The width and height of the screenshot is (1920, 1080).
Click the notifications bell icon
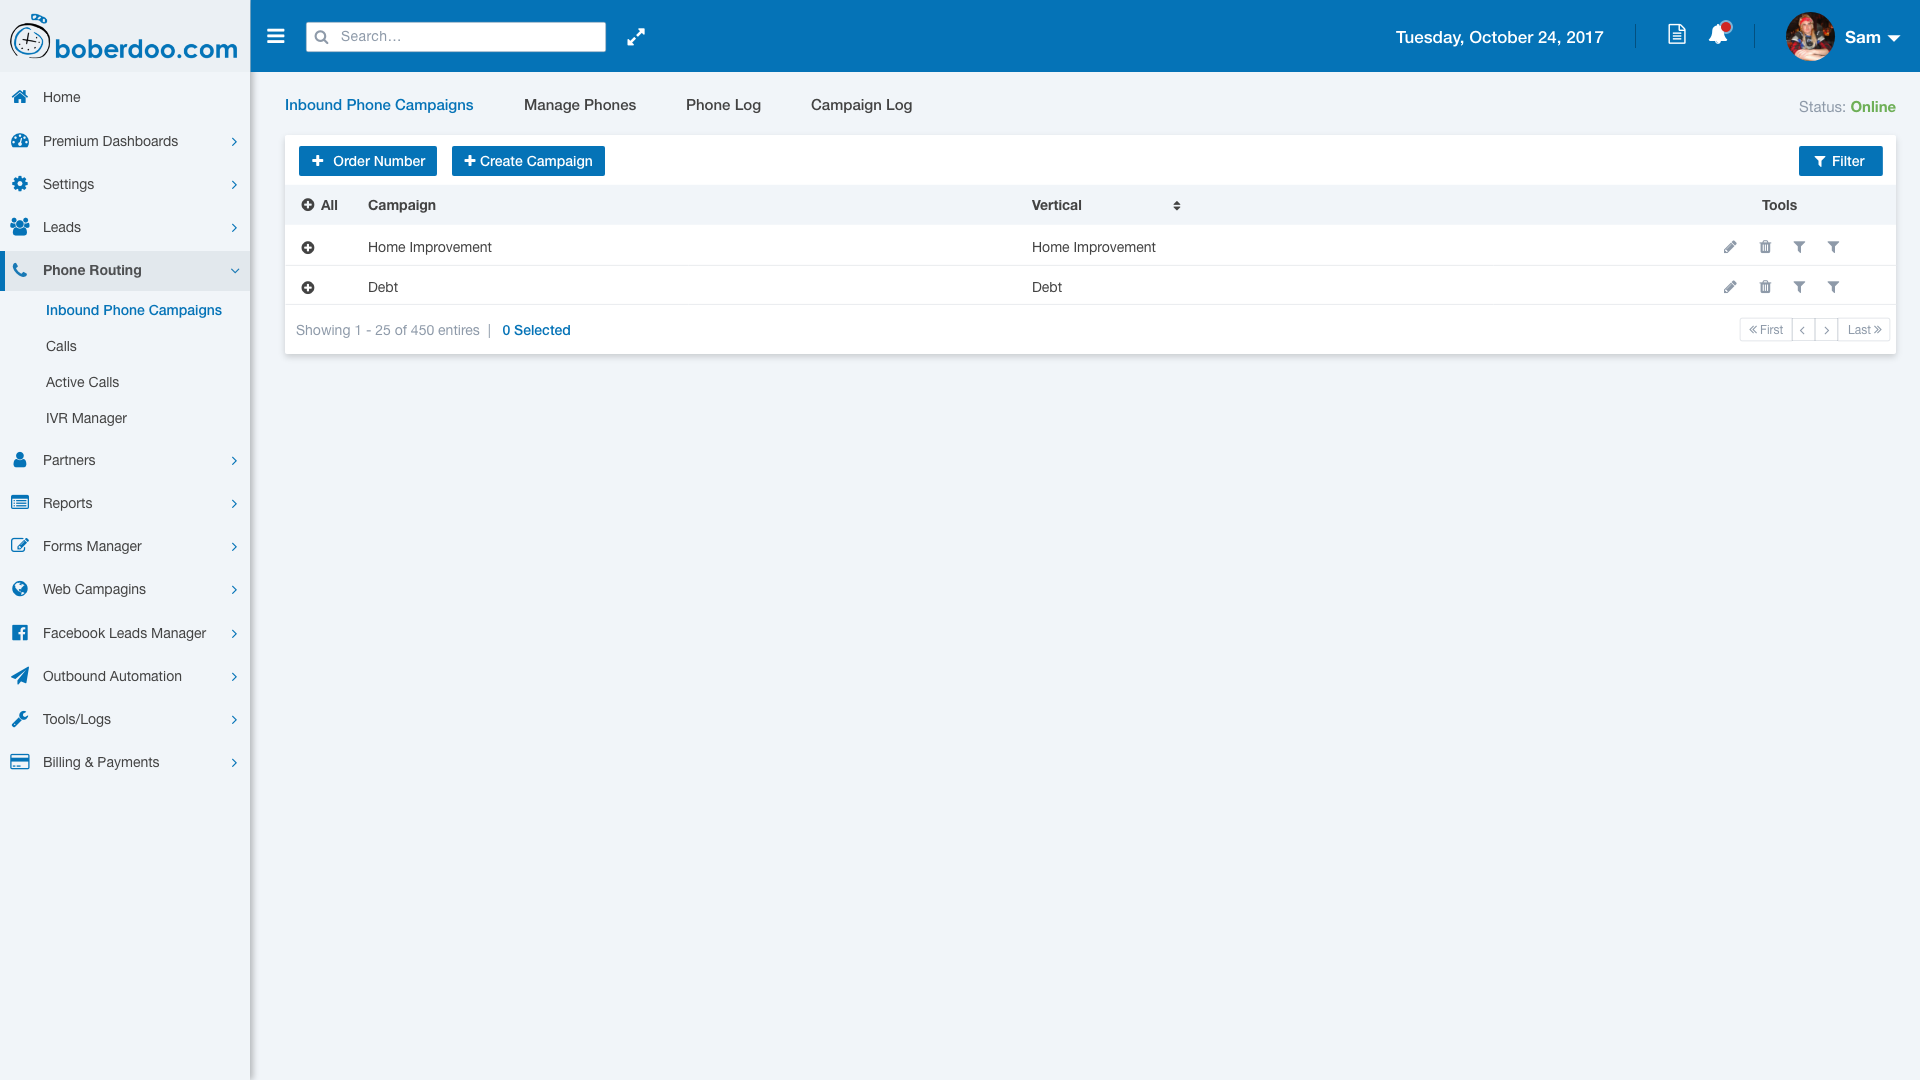[x=1718, y=36]
